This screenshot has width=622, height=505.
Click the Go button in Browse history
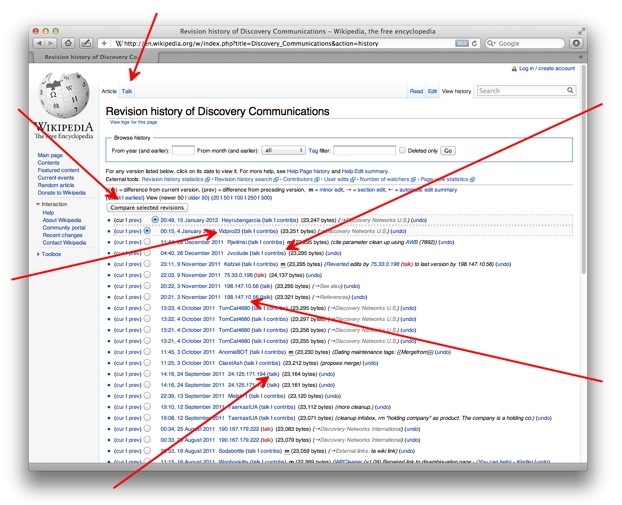coord(448,150)
